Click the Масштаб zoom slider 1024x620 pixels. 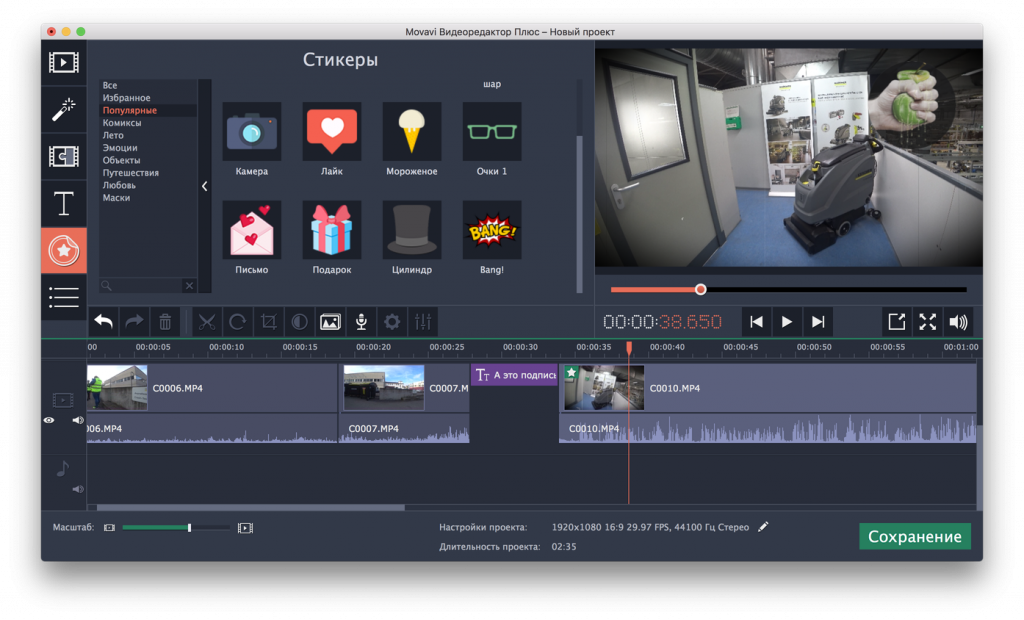176,528
